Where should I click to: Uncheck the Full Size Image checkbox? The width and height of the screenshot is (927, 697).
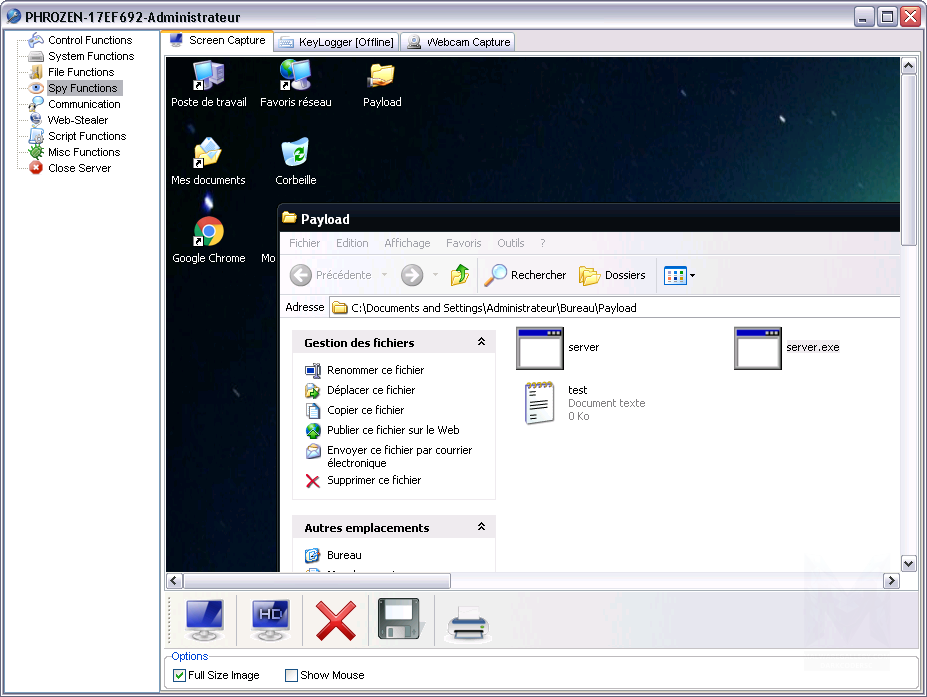(180, 676)
